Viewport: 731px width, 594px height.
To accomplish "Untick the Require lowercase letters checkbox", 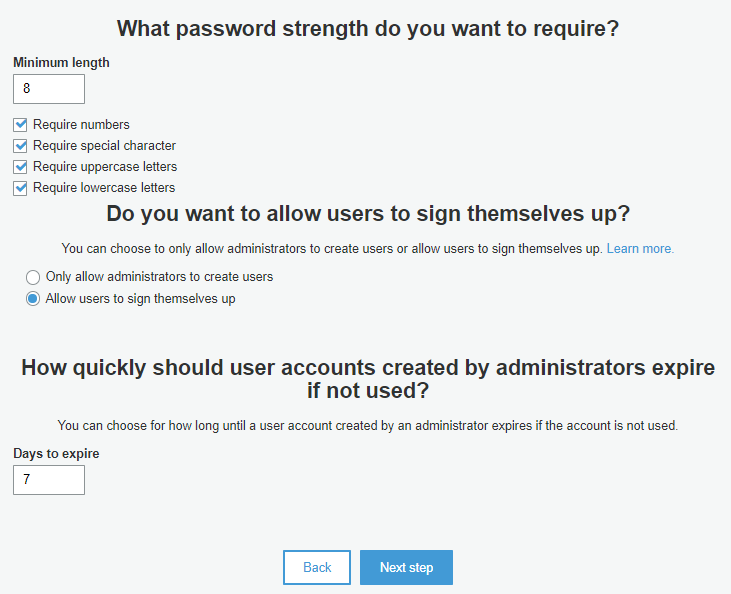I will 20,188.
